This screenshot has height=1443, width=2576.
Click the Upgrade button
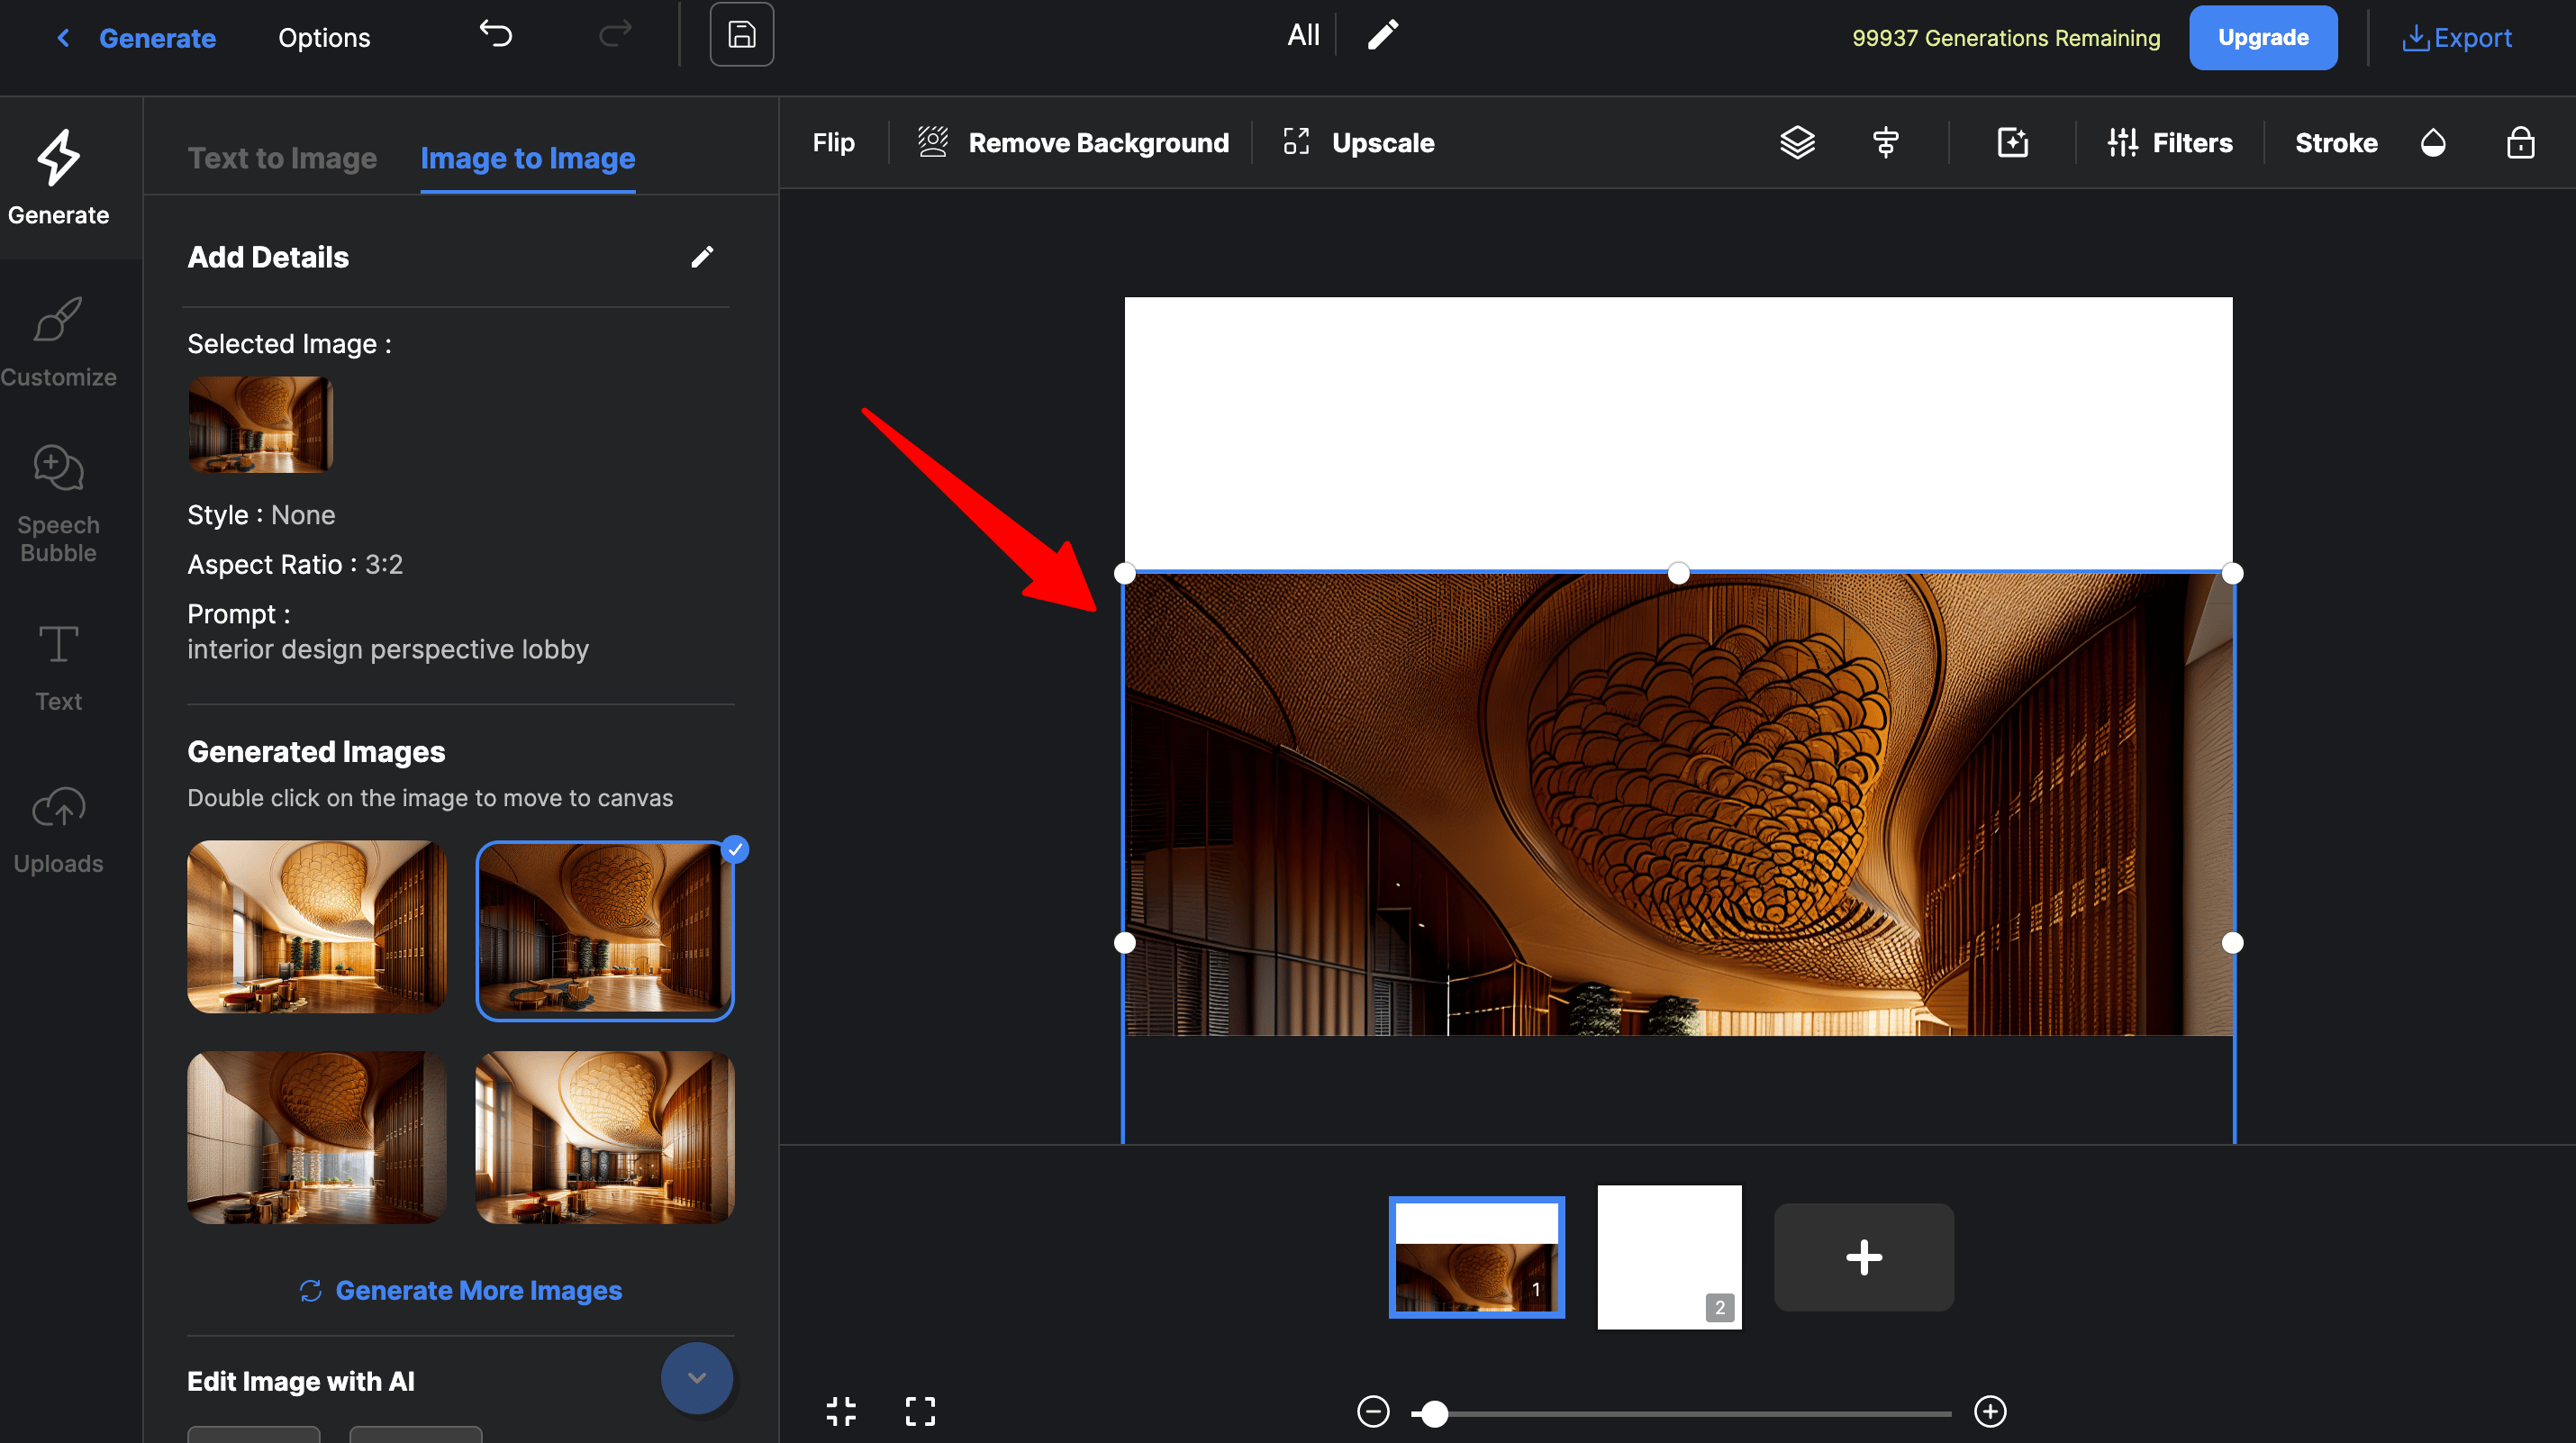pyautogui.click(x=2262, y=38)
